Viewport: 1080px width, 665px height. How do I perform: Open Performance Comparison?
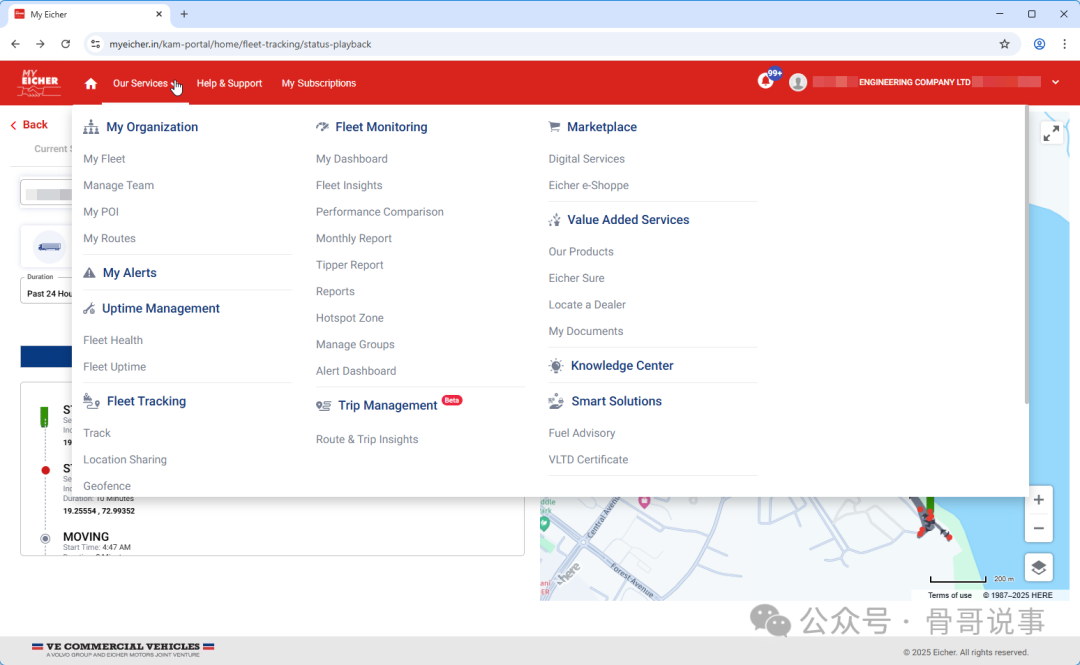click(x=380, y=212)
